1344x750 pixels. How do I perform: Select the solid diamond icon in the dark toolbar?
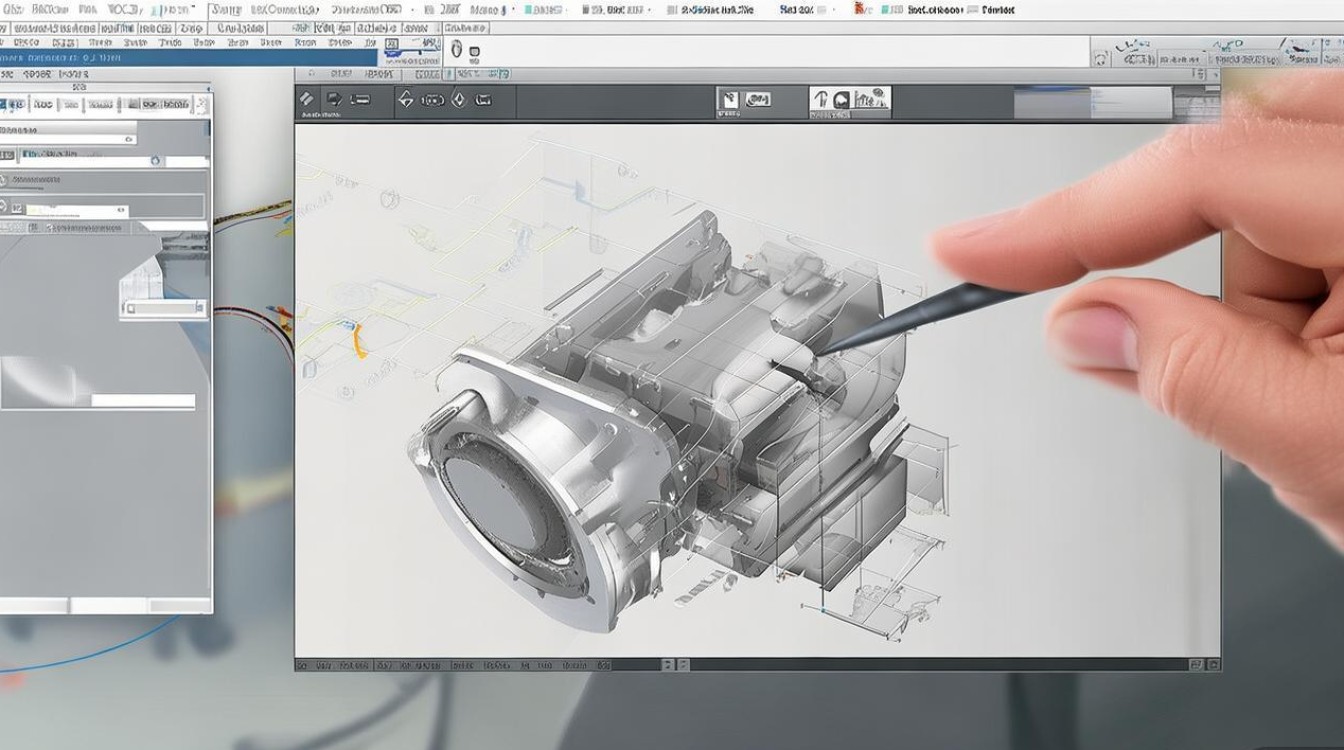click(459, 99)
